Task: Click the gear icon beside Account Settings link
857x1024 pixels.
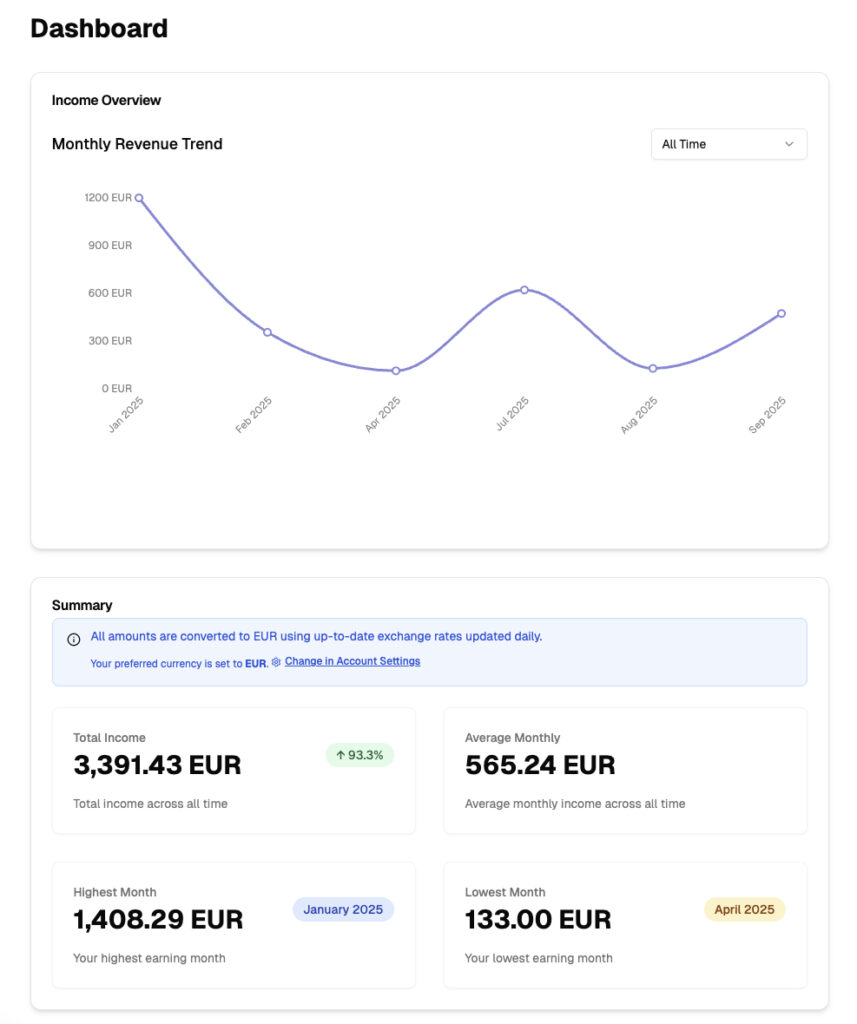Action: coord(276,662)
